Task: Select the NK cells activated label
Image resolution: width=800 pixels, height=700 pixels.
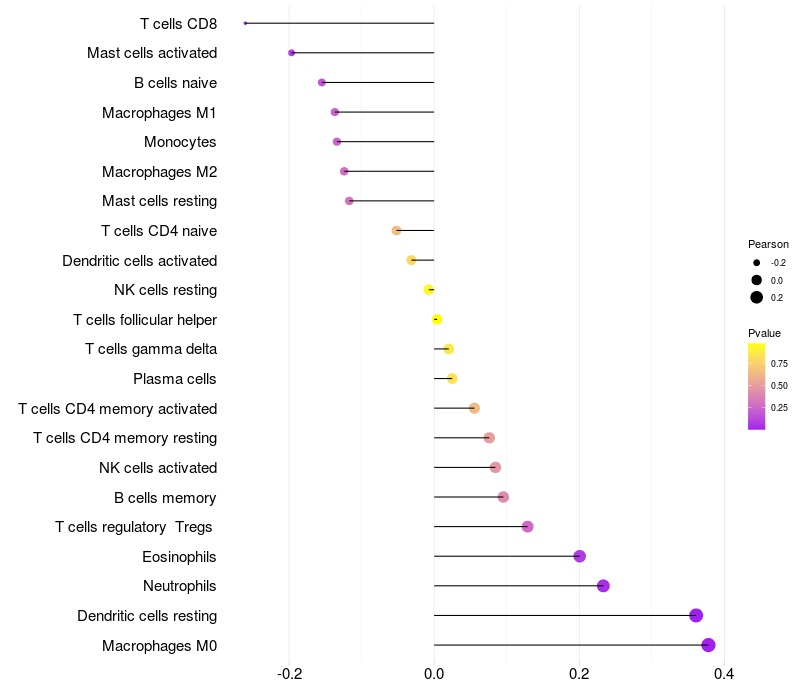Action: 158,468
